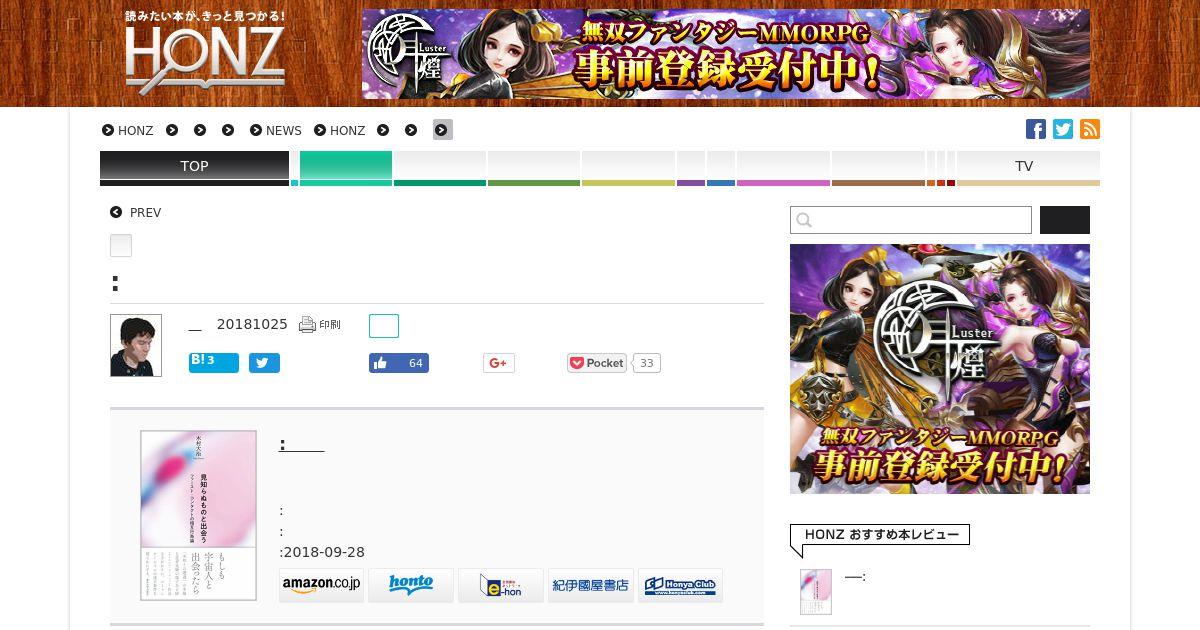Click the highlighted gray arrow nav icon
The width and height of the screenshot is (1200, 630).
[x=443, y=130]
